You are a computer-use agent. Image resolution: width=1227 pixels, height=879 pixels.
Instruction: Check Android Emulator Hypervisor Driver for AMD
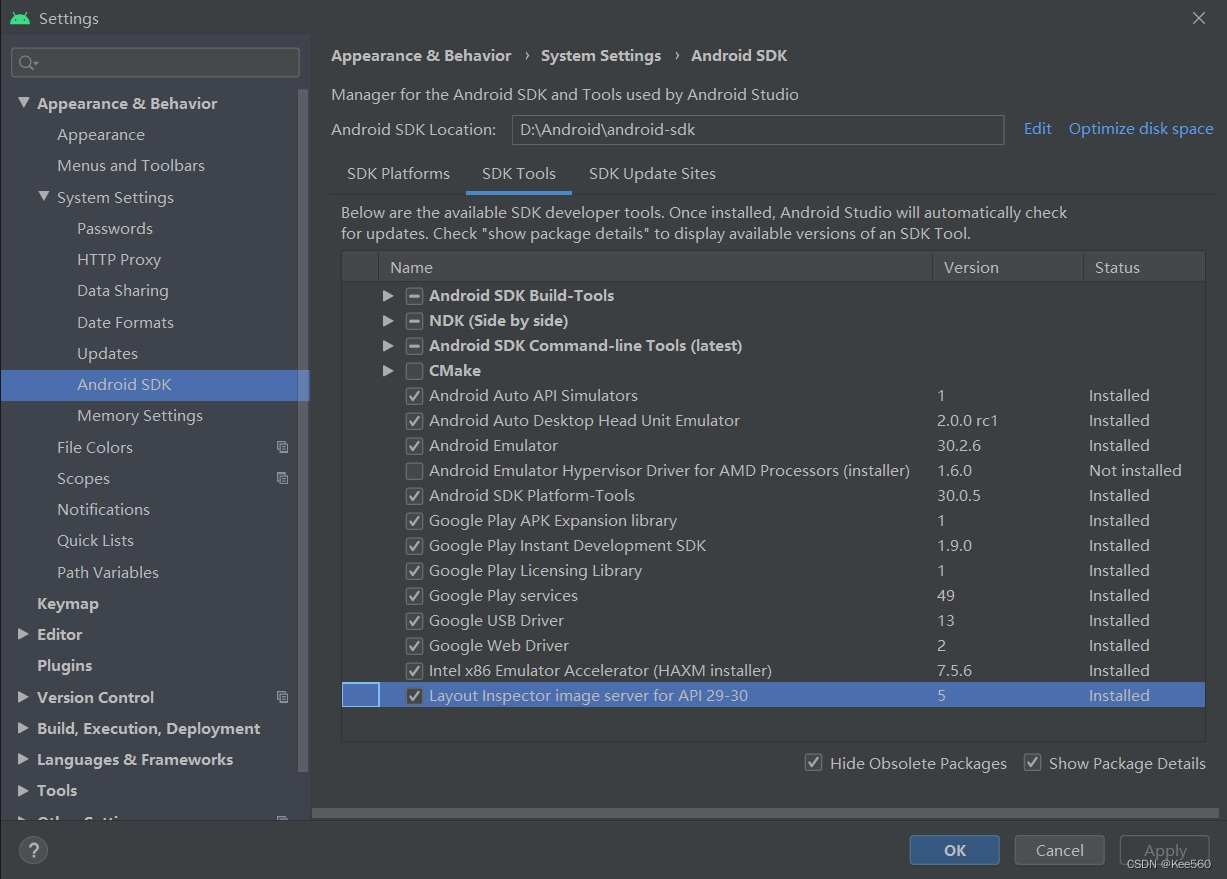pyautogui.click(x=414, y=471)
